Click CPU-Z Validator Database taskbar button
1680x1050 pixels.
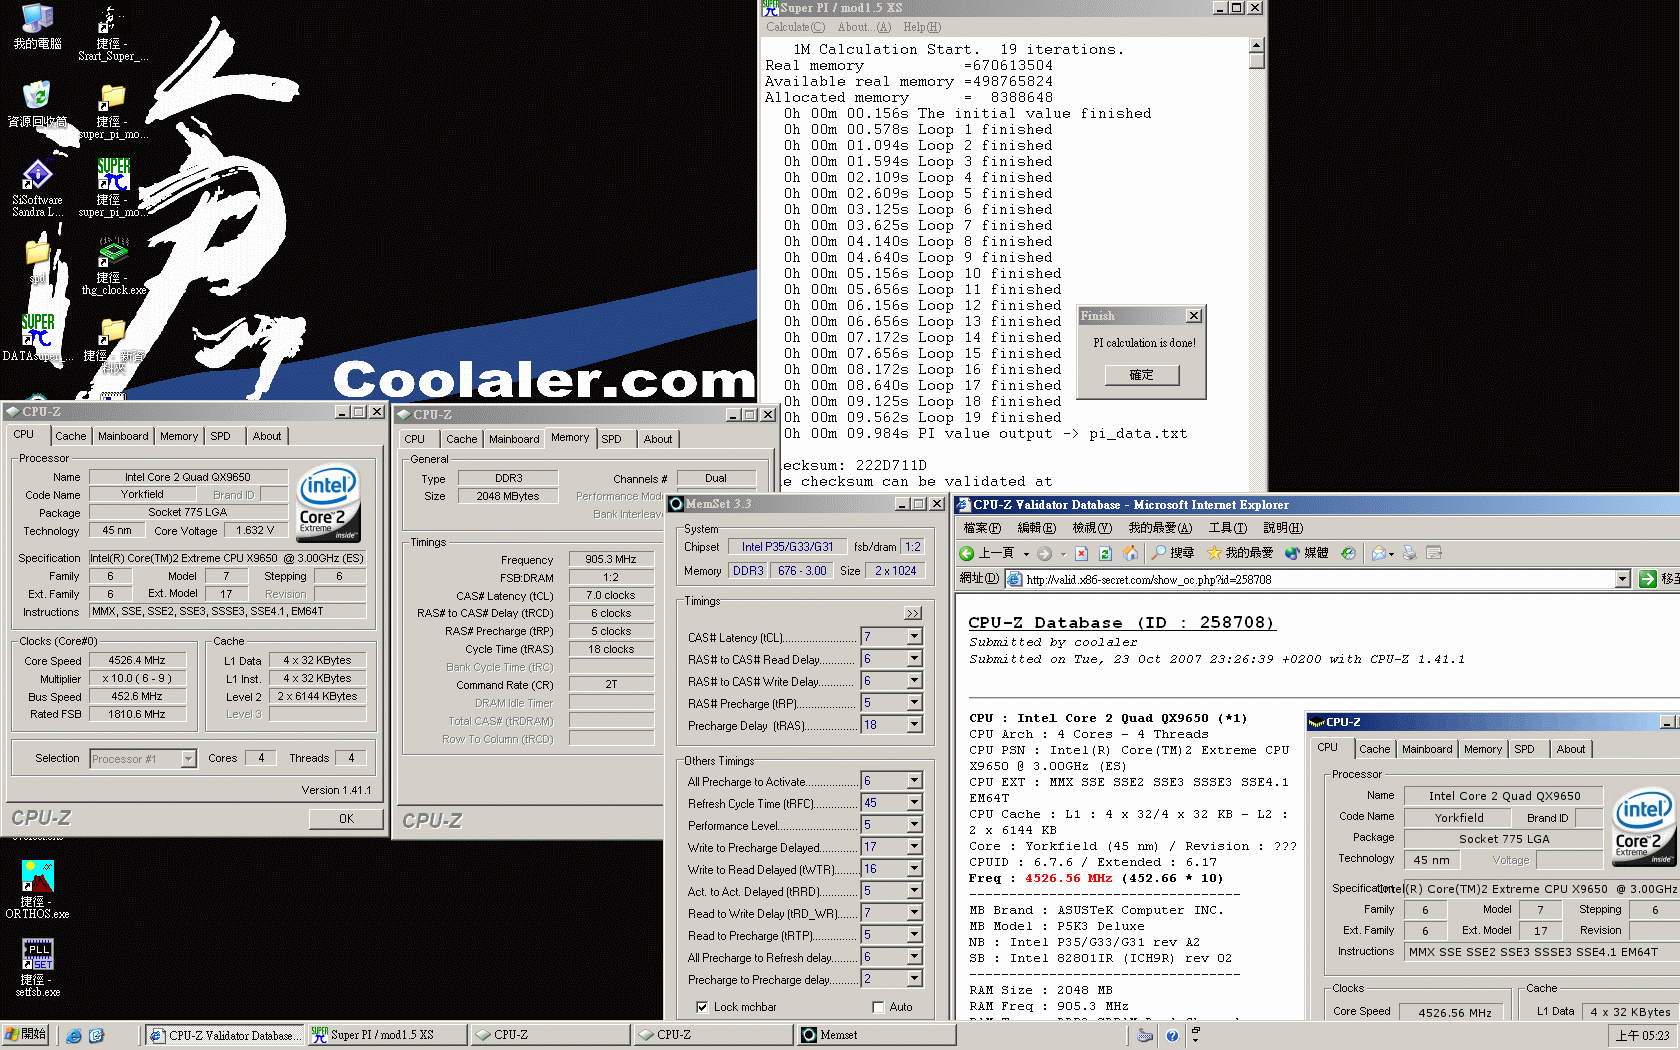[224, 1035]
